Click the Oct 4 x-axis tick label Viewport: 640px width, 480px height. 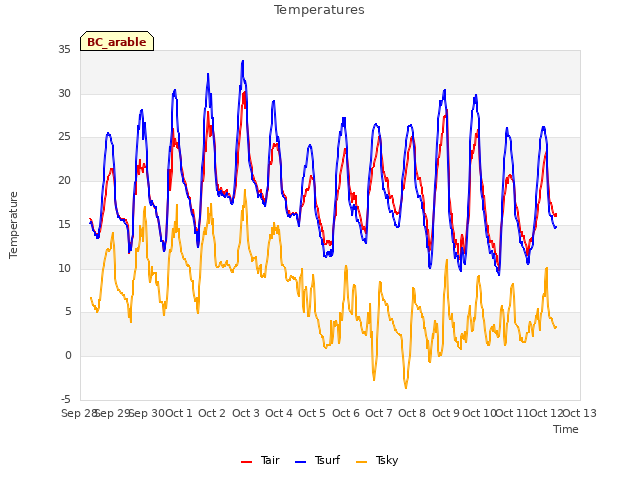coord(279,413)
